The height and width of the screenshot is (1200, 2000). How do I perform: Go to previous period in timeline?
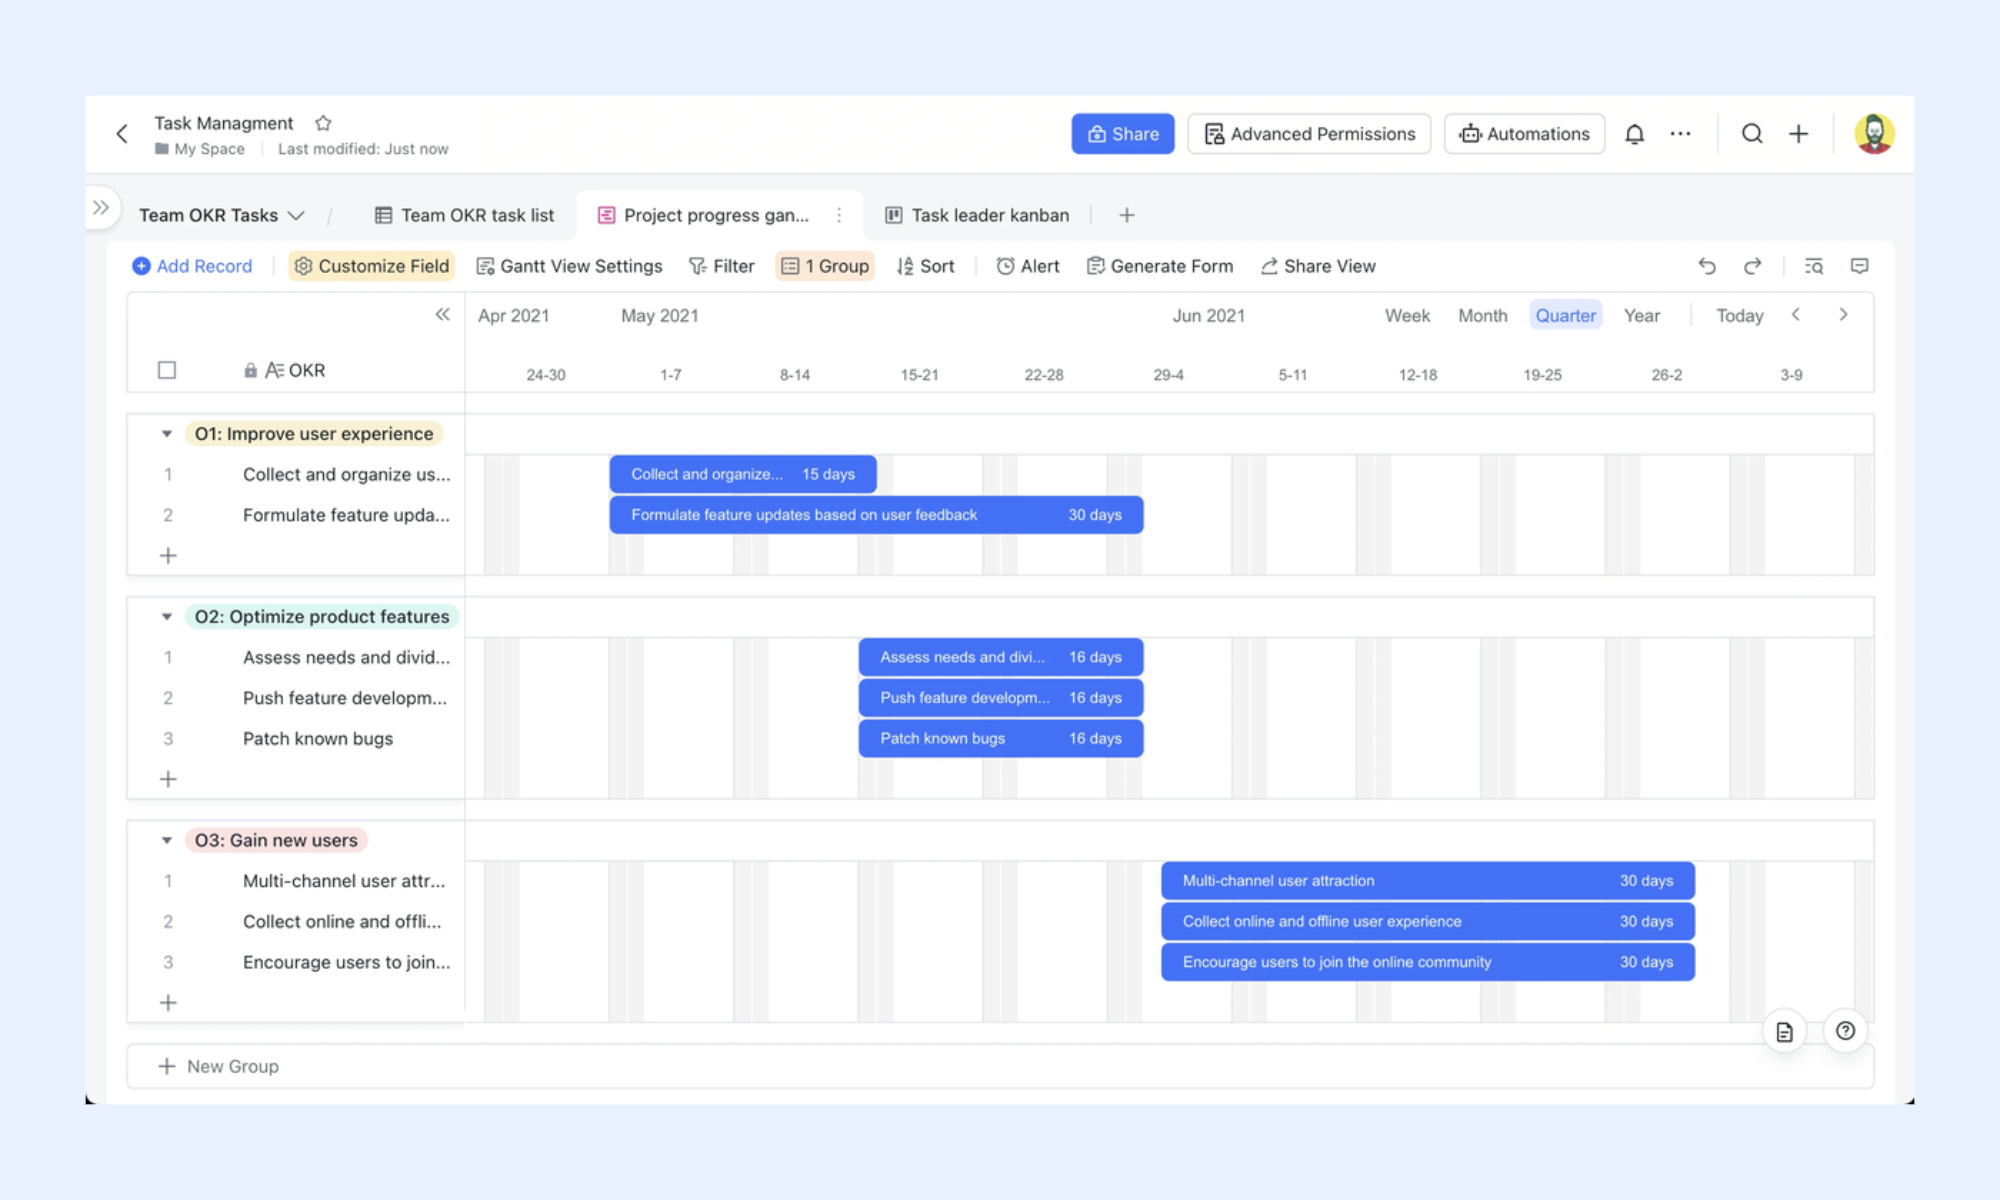pyautogui.click(x=1796, y=315)
